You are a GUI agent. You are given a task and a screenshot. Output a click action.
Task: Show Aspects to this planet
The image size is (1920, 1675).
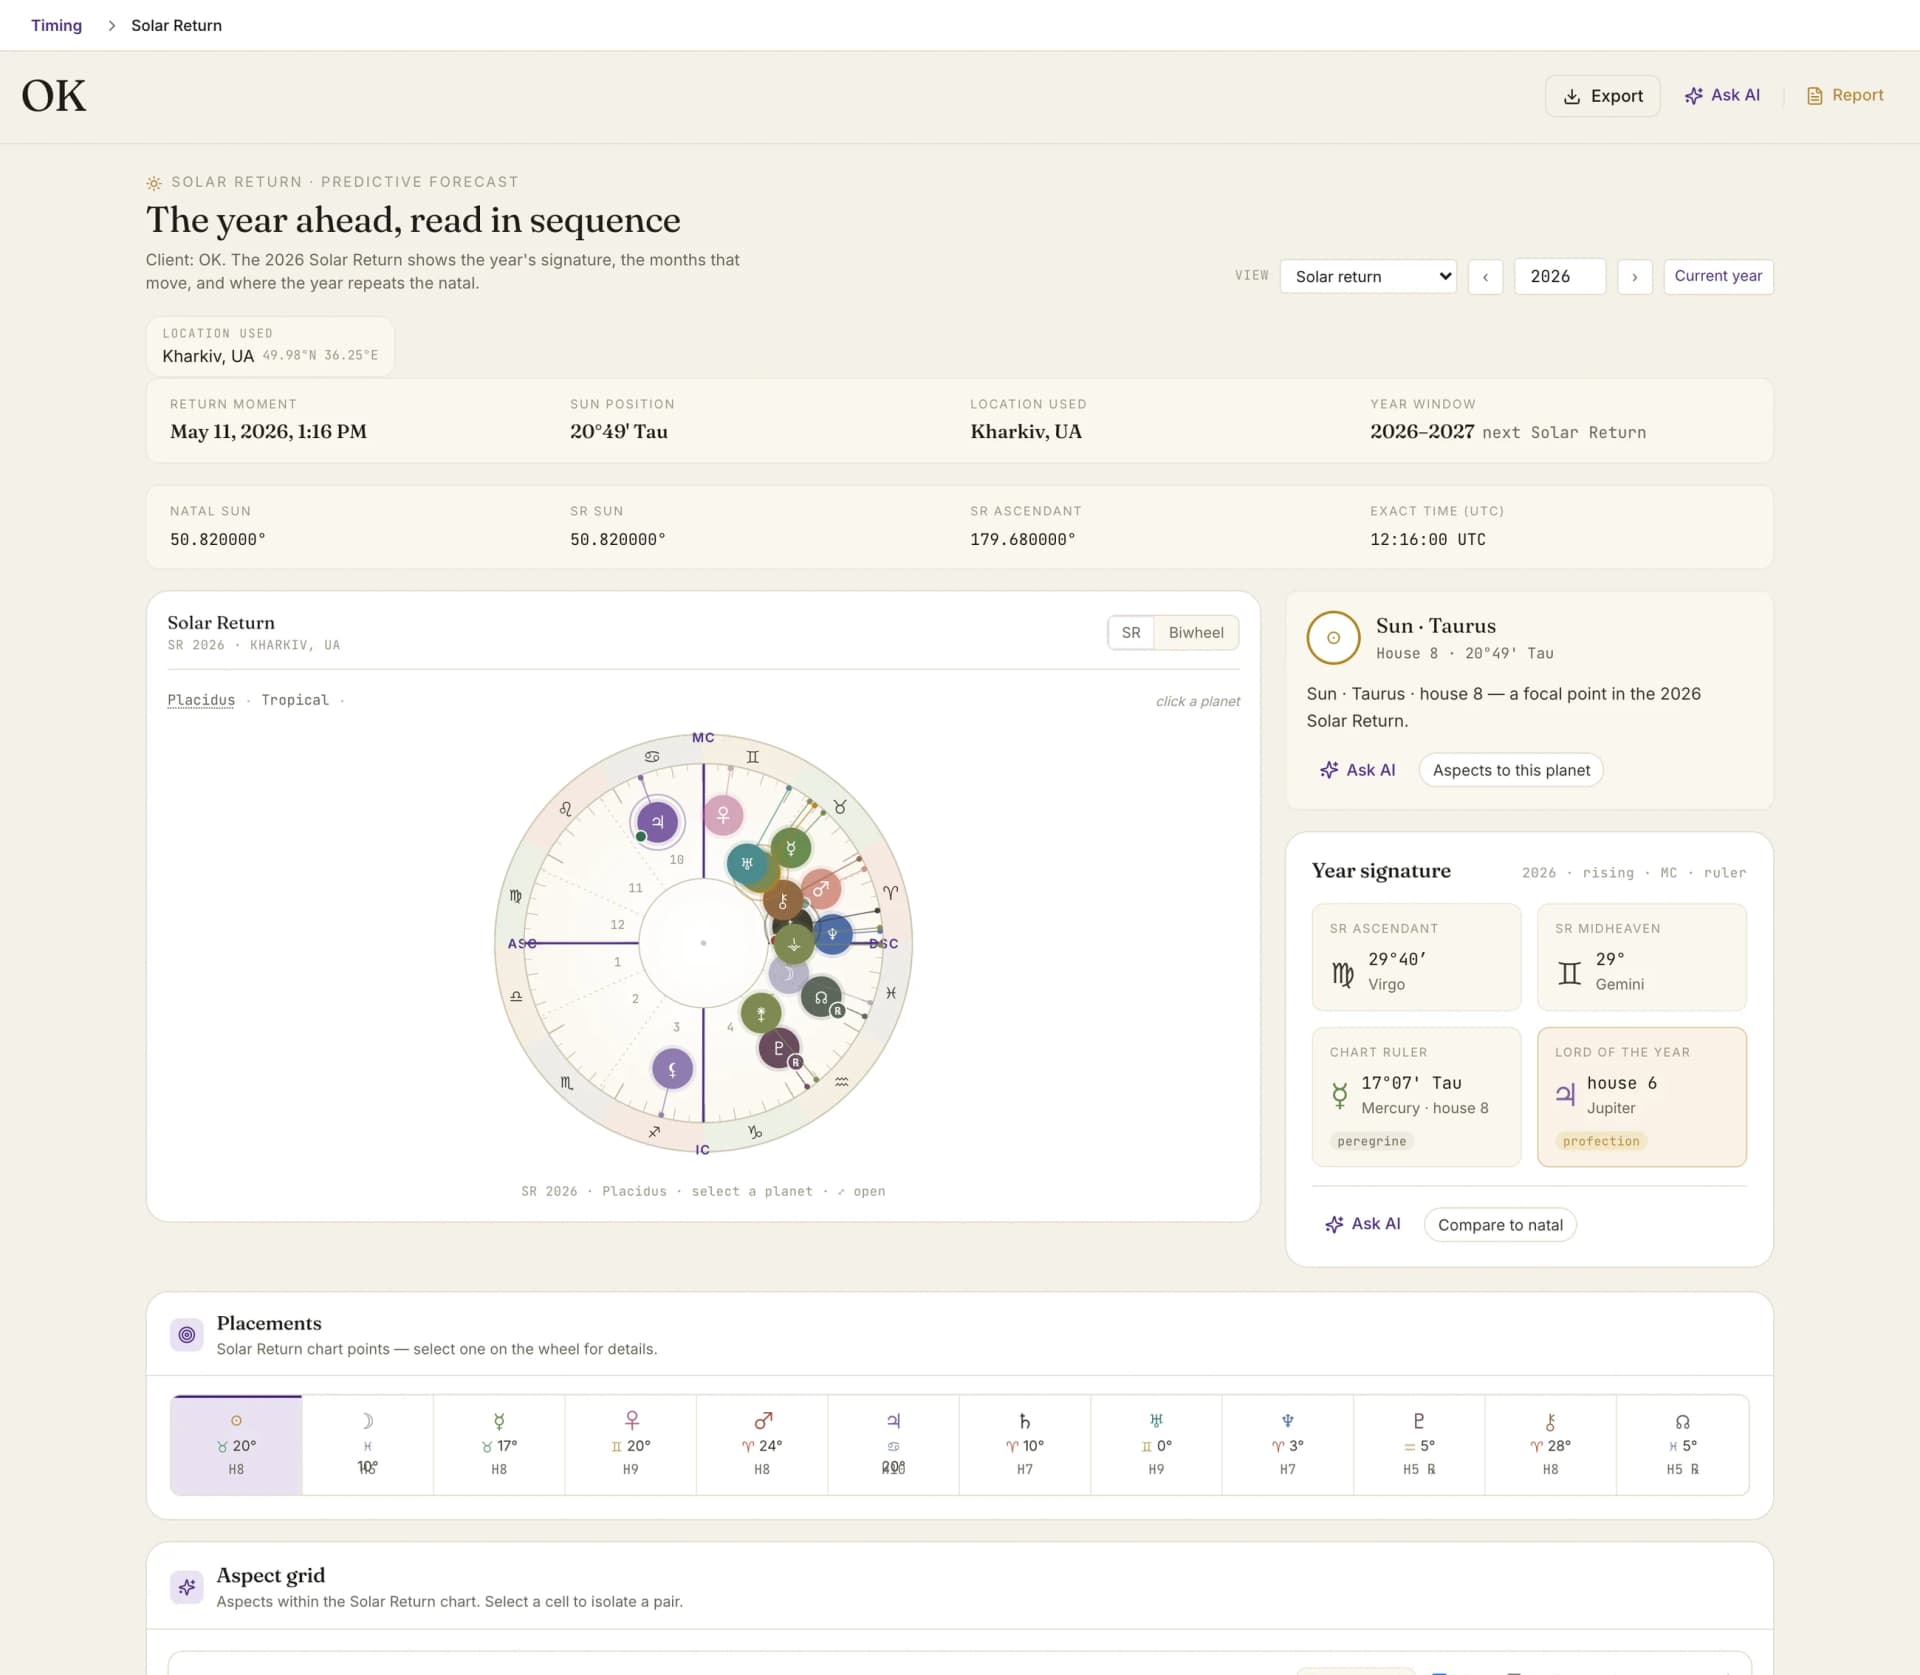coord(1511,770)
